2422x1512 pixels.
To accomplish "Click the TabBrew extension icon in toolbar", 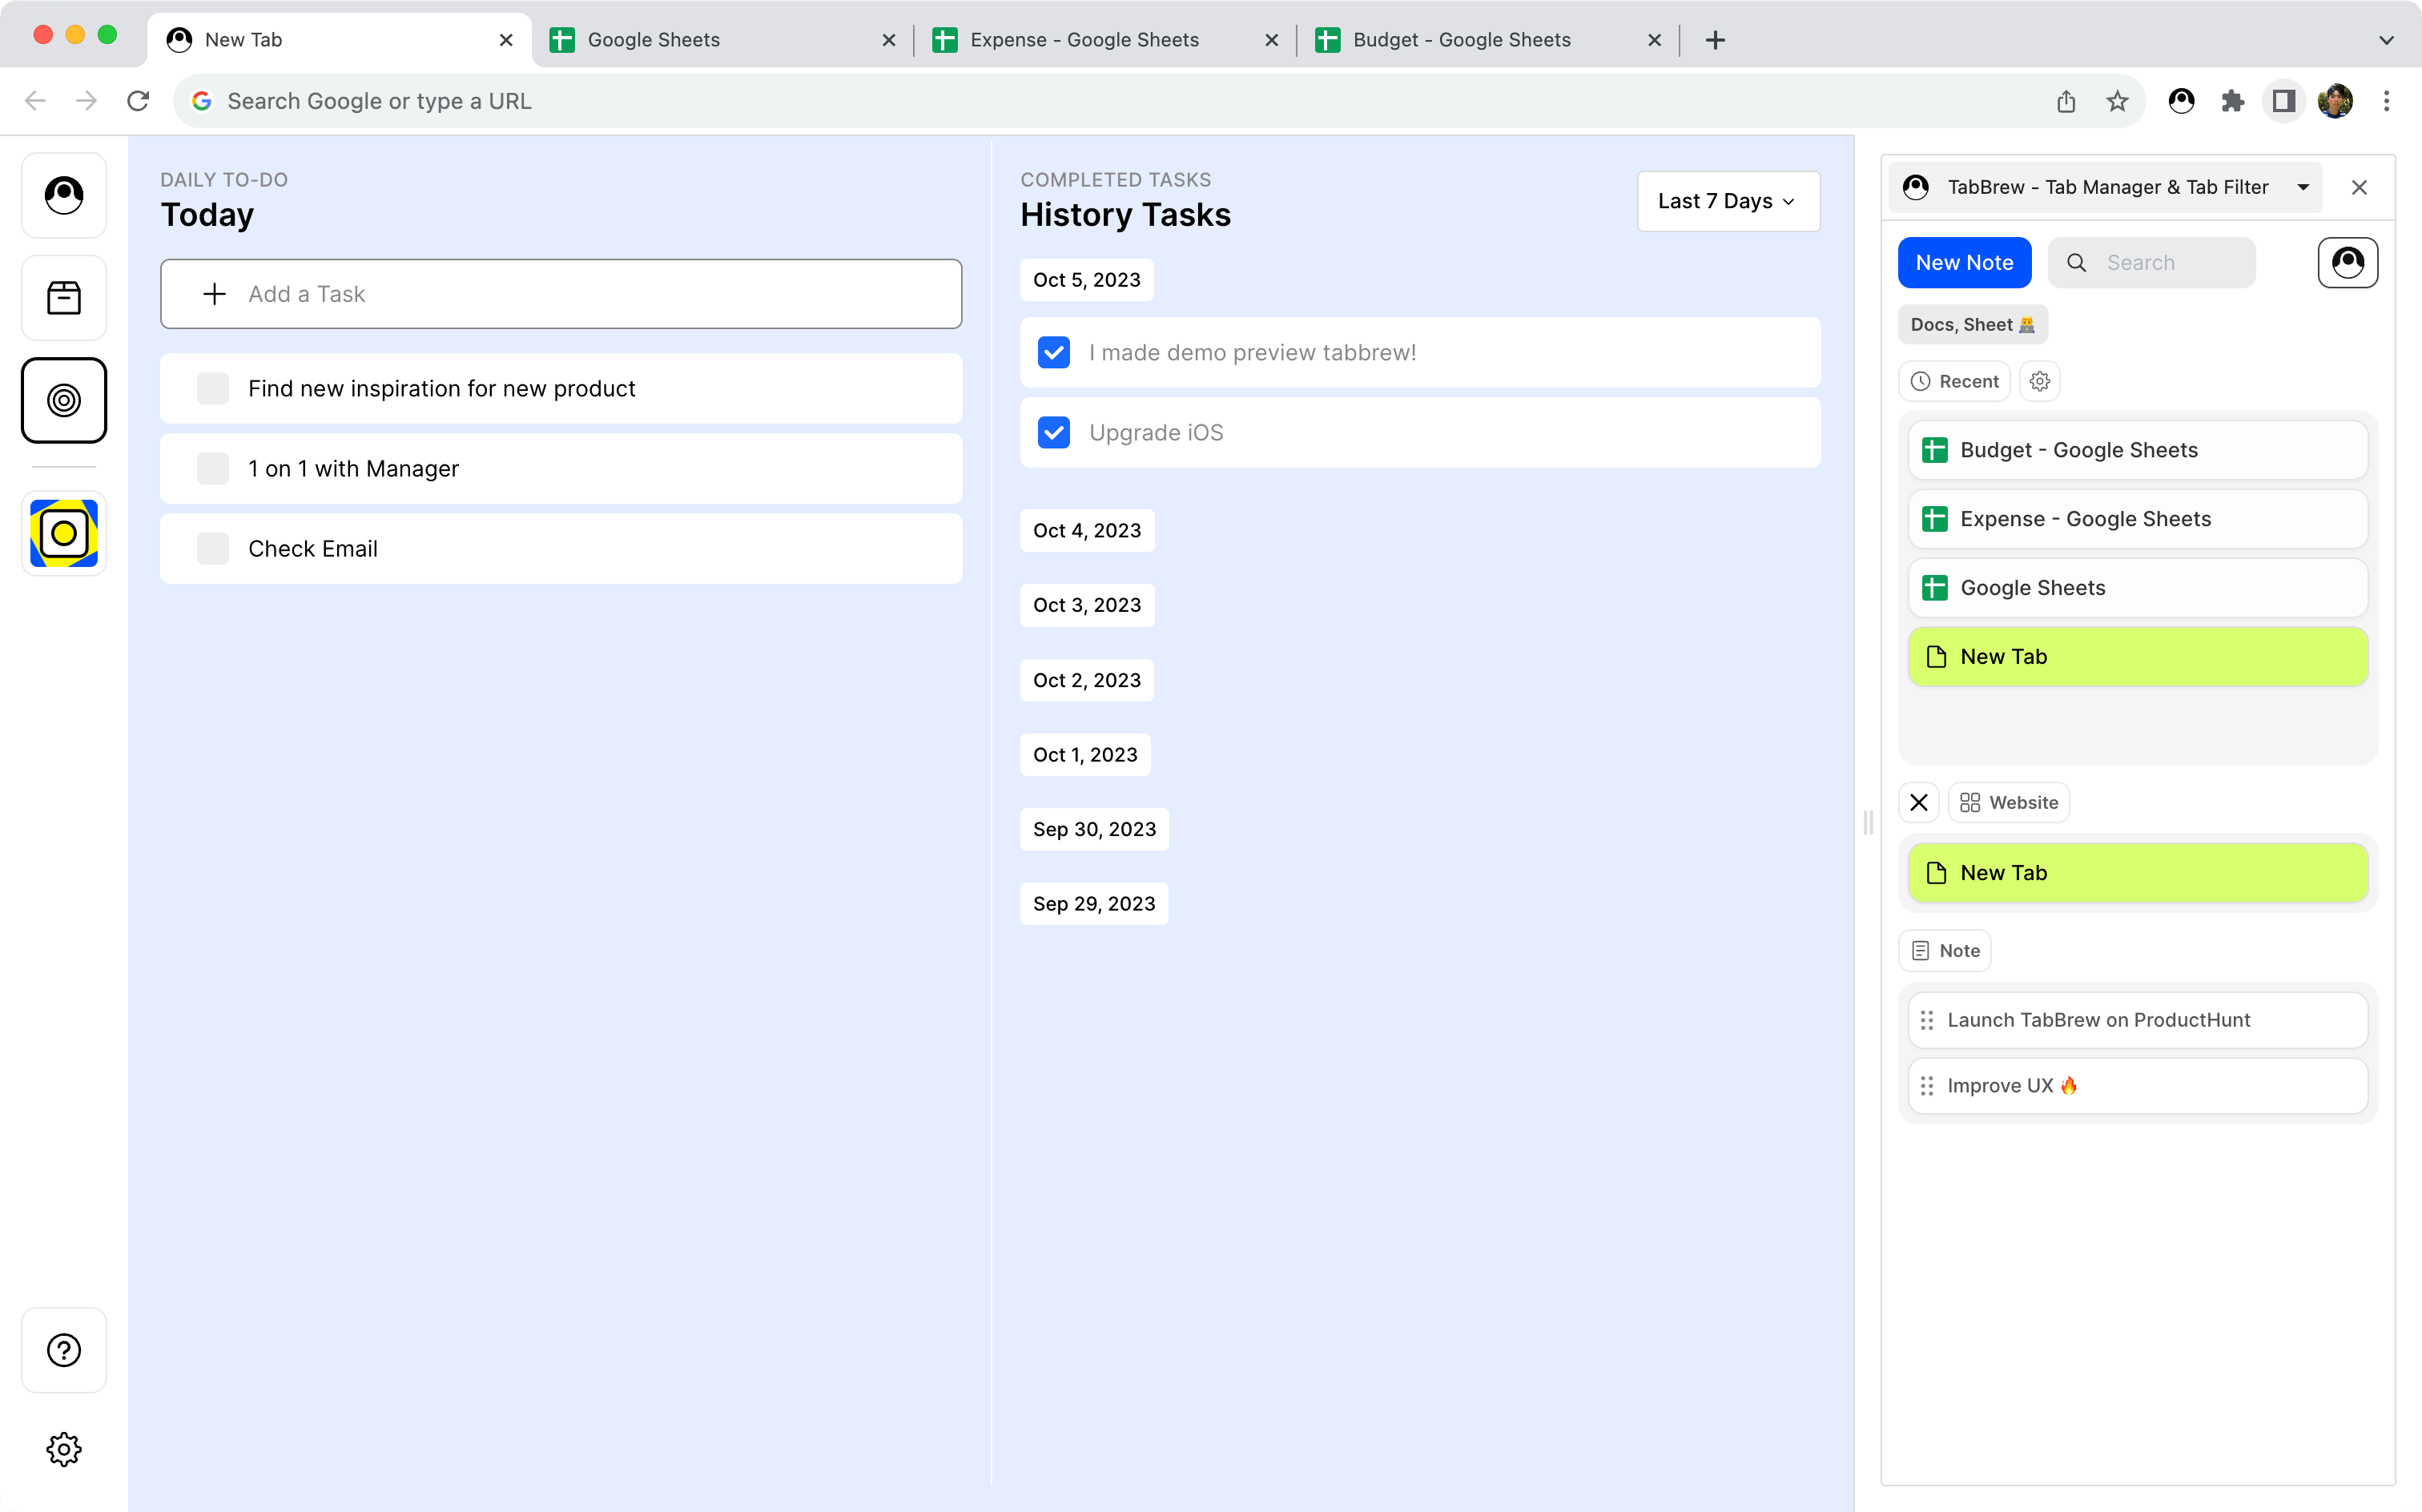I will (2181, 101).
